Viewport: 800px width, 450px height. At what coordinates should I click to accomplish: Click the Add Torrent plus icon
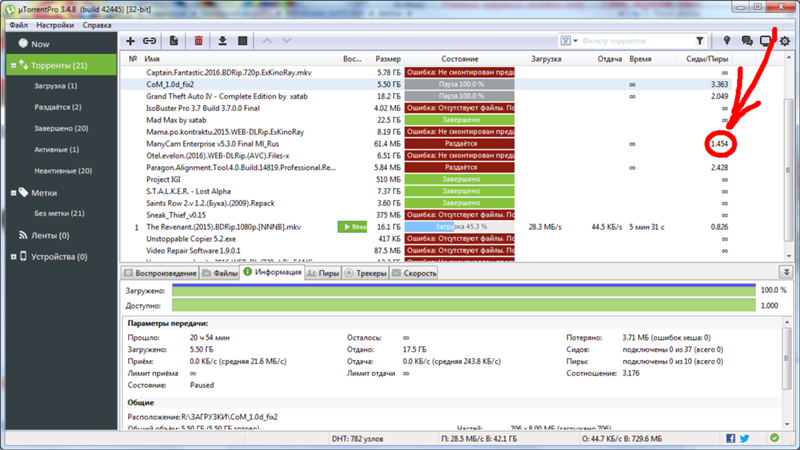131,41
